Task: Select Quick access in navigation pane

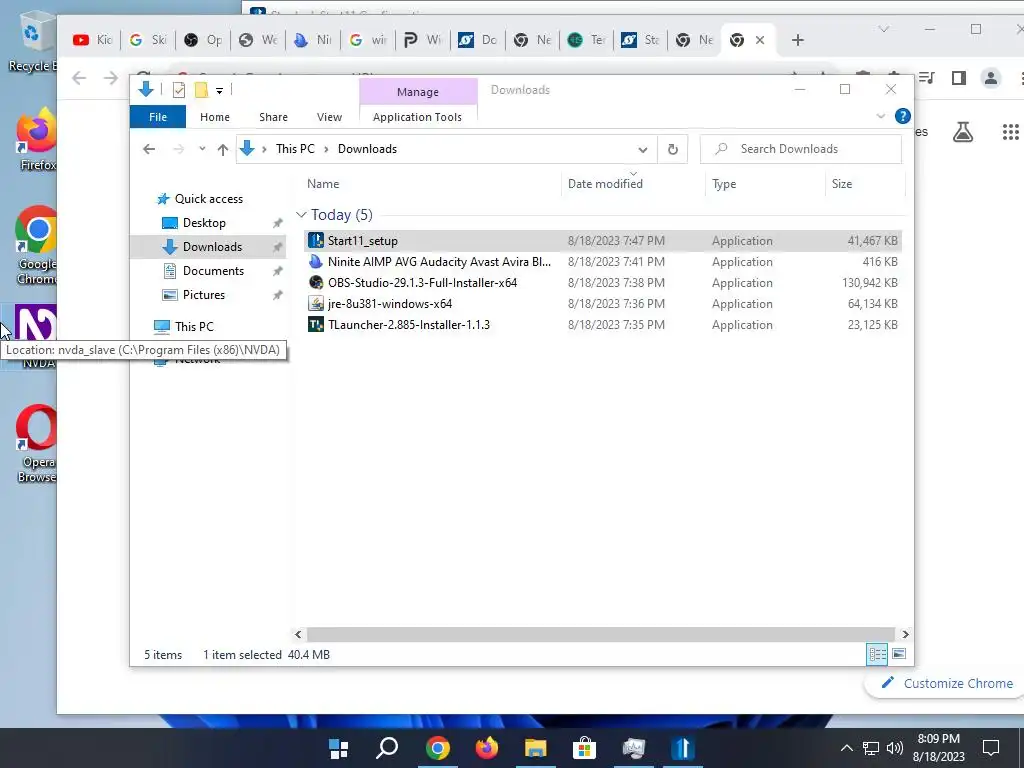Action: click(x=208, y=199)
